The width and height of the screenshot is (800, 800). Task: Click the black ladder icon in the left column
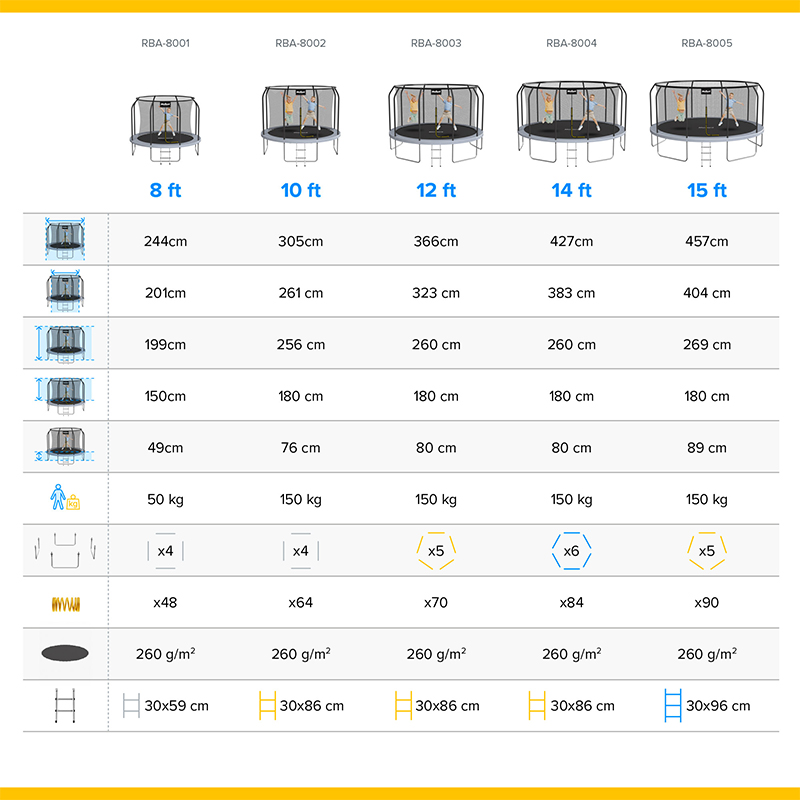65,706
